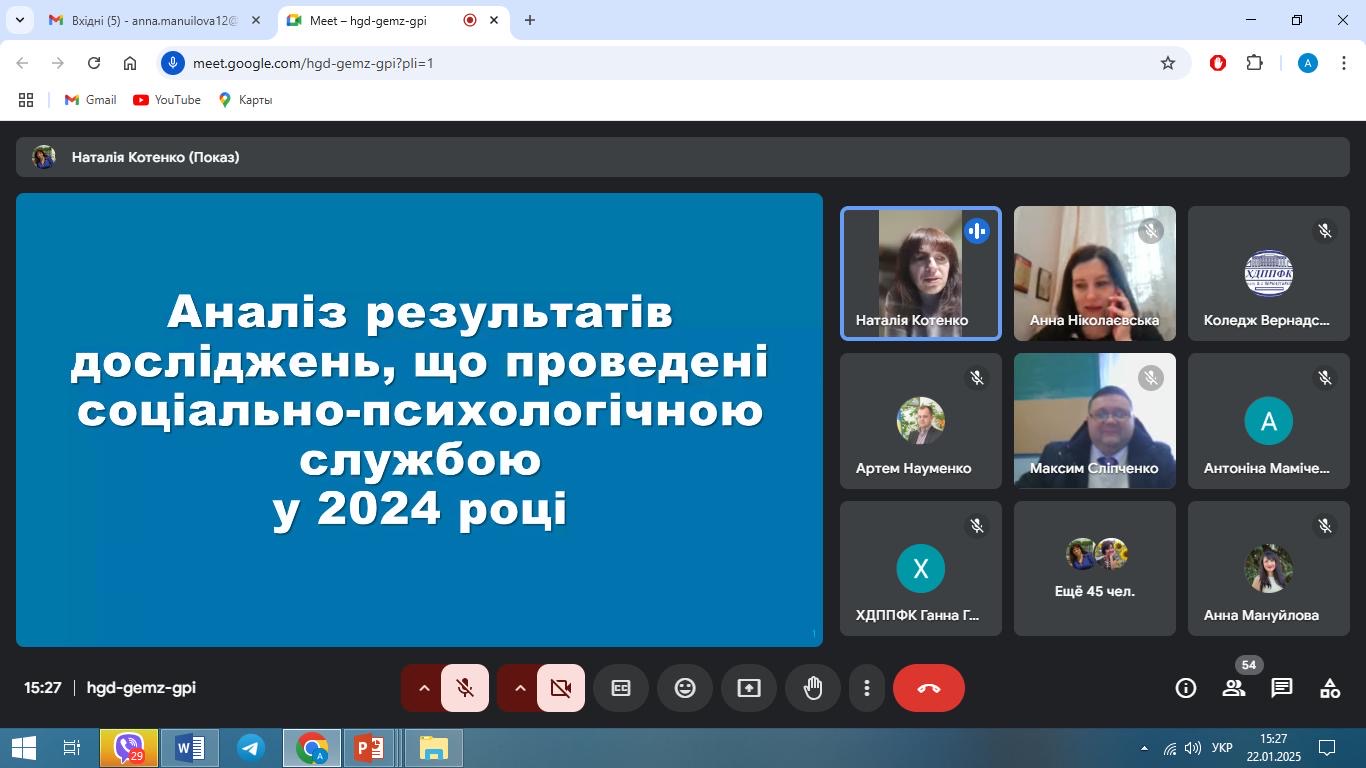
Task: Open more options three-dot menu
Action: click(867, 688)
